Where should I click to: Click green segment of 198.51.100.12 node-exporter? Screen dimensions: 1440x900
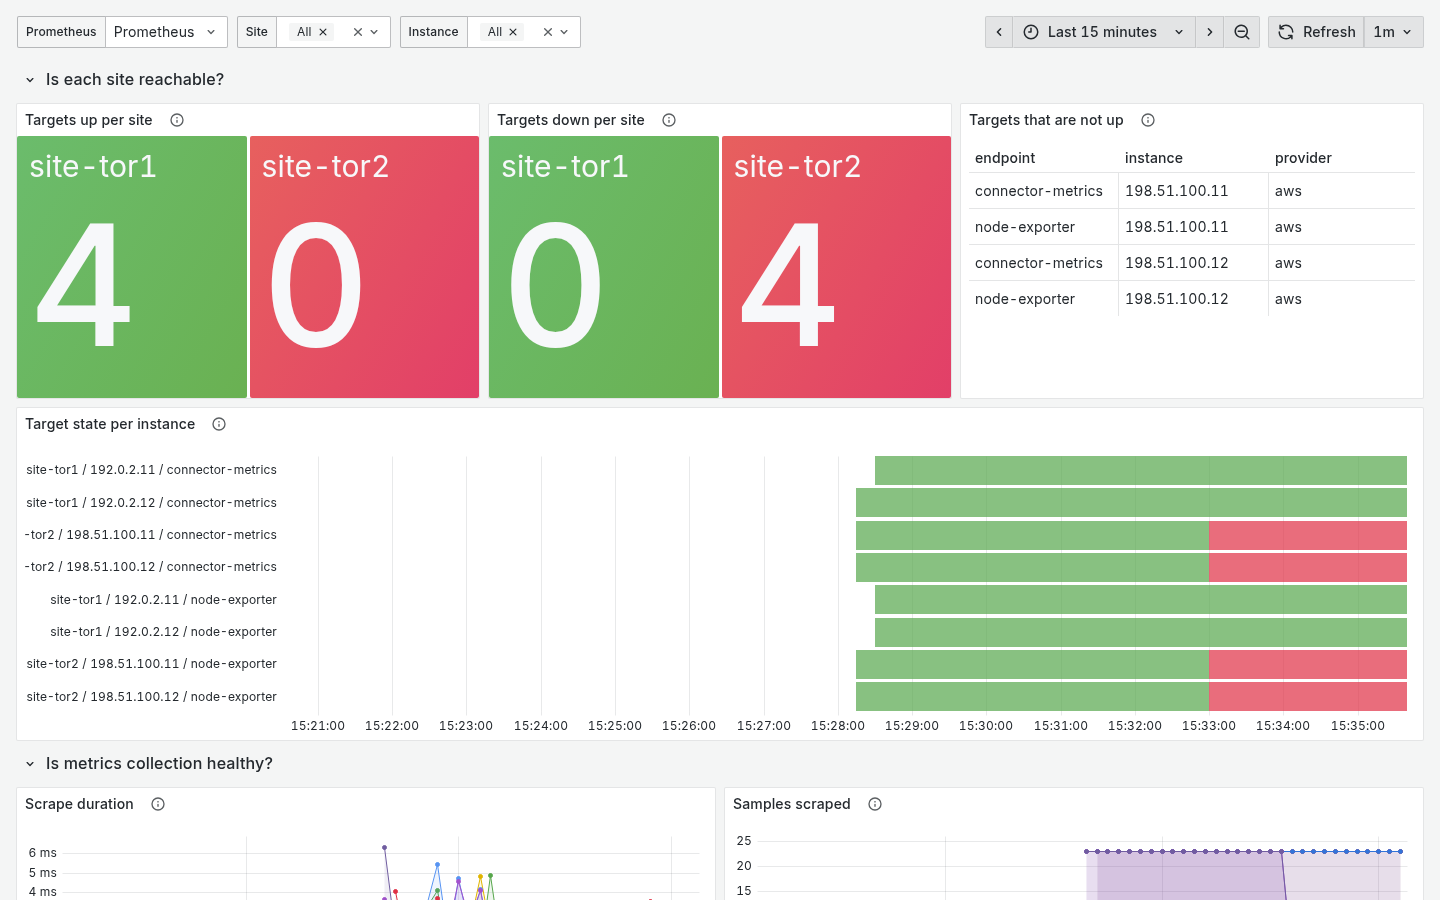1032,697
